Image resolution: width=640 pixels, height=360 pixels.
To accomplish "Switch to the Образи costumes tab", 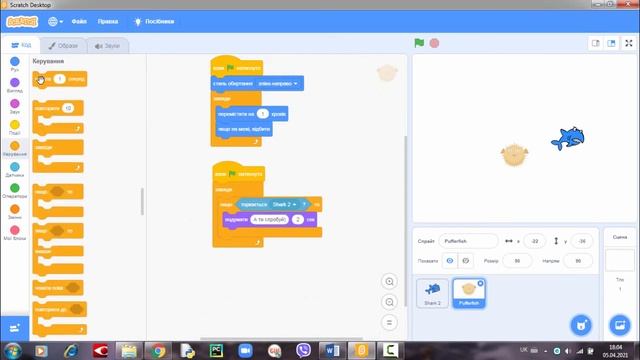I will [x=63, y=46].
